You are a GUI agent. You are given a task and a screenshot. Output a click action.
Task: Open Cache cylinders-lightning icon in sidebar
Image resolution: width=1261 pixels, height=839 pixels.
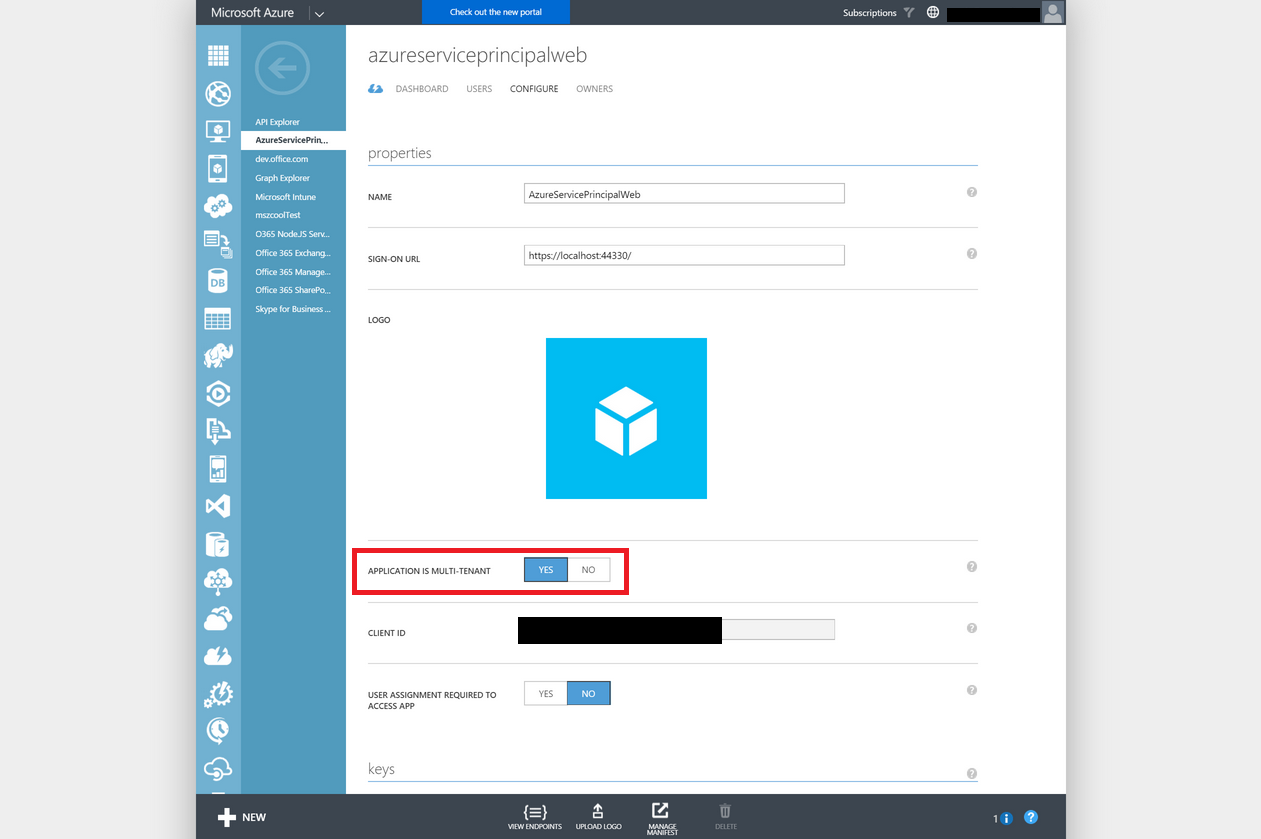(218, 543)
